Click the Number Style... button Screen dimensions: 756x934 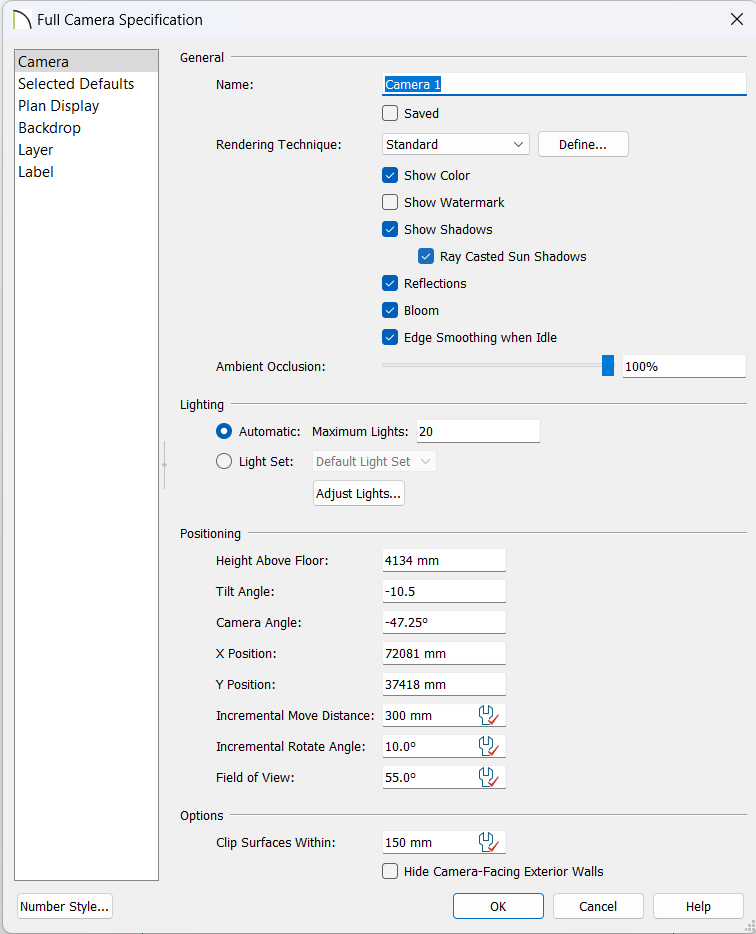65,906
